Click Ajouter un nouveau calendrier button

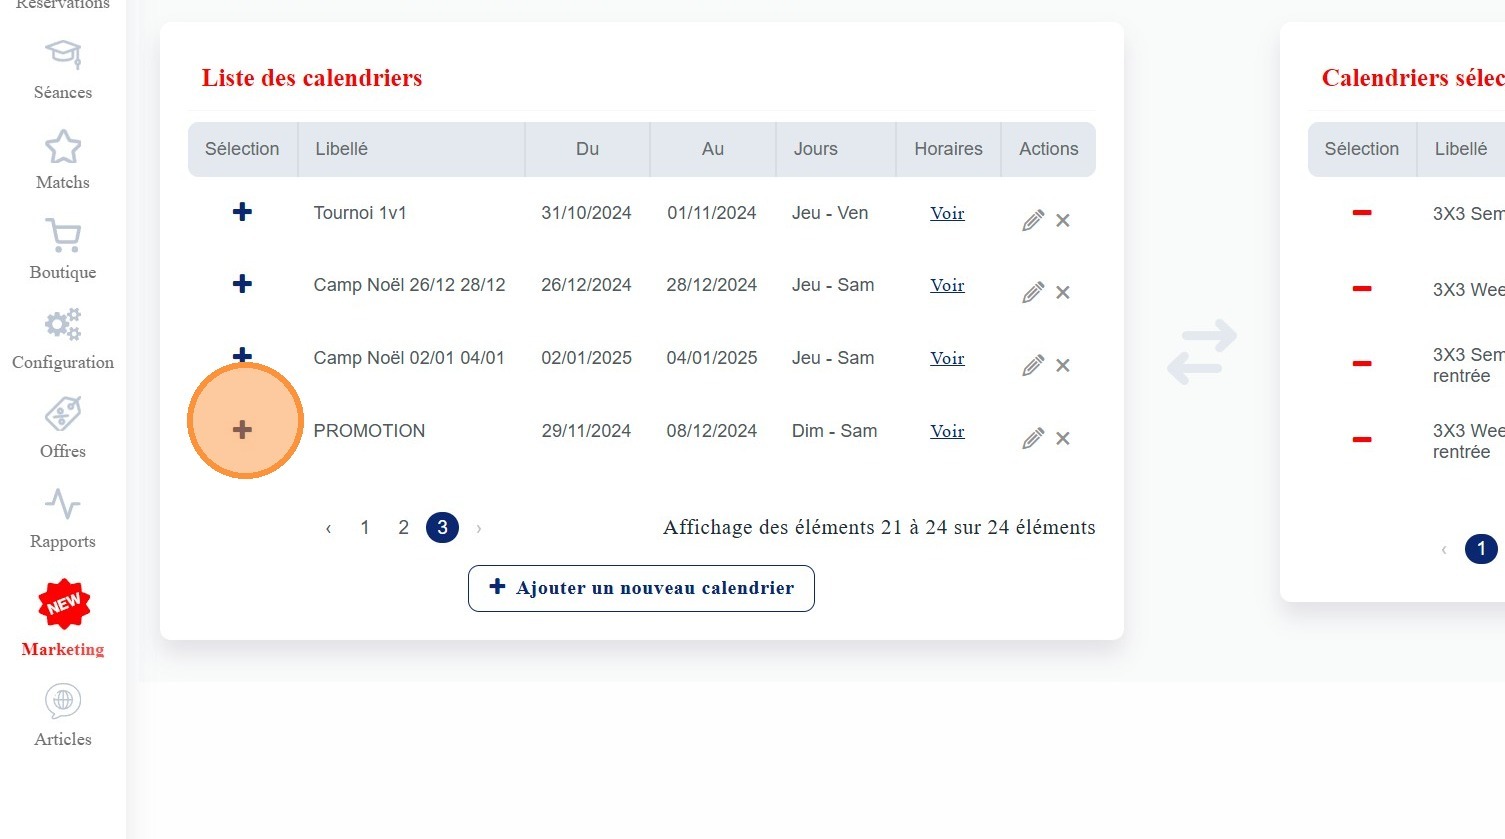(x=641, y=588)
